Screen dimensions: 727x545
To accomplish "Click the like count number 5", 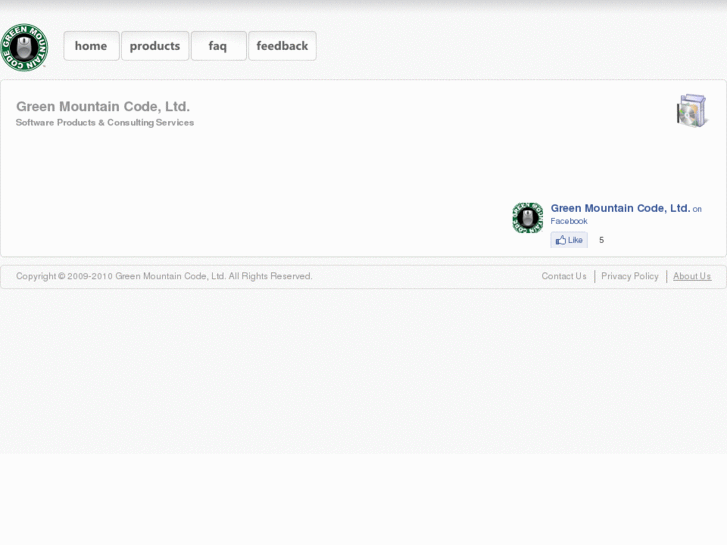I will [601, 240].
